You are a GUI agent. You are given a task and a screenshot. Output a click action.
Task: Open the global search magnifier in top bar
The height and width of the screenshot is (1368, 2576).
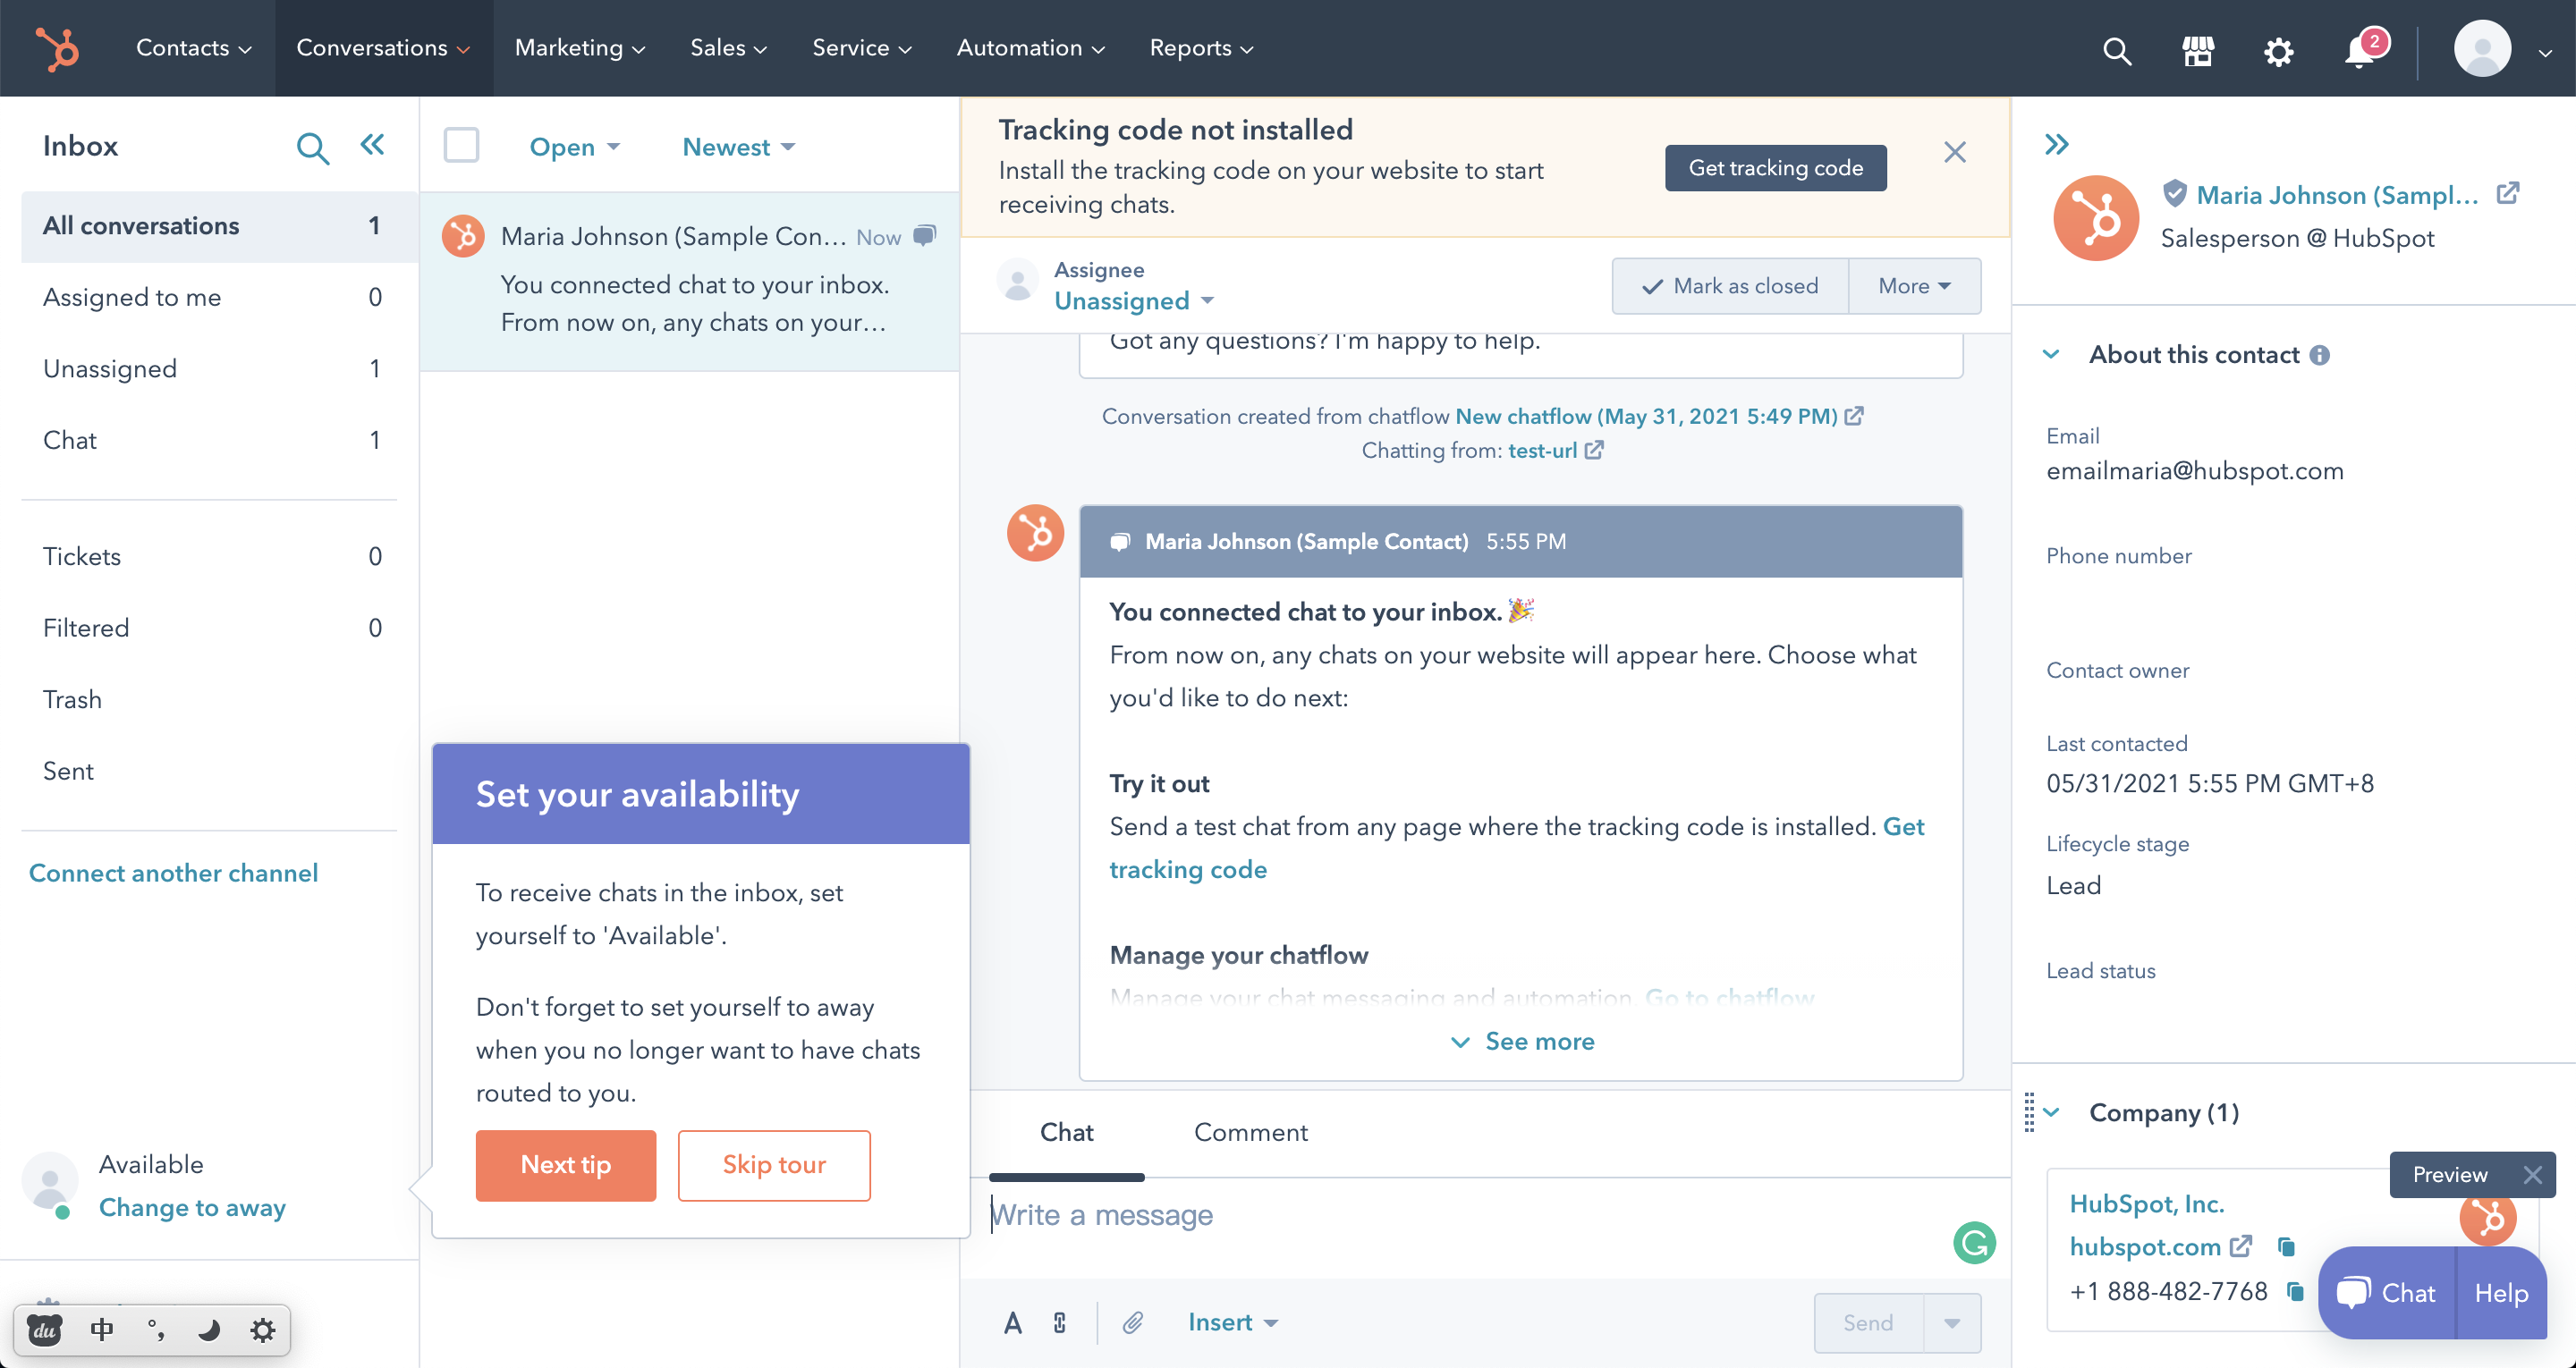[2117, 50]
